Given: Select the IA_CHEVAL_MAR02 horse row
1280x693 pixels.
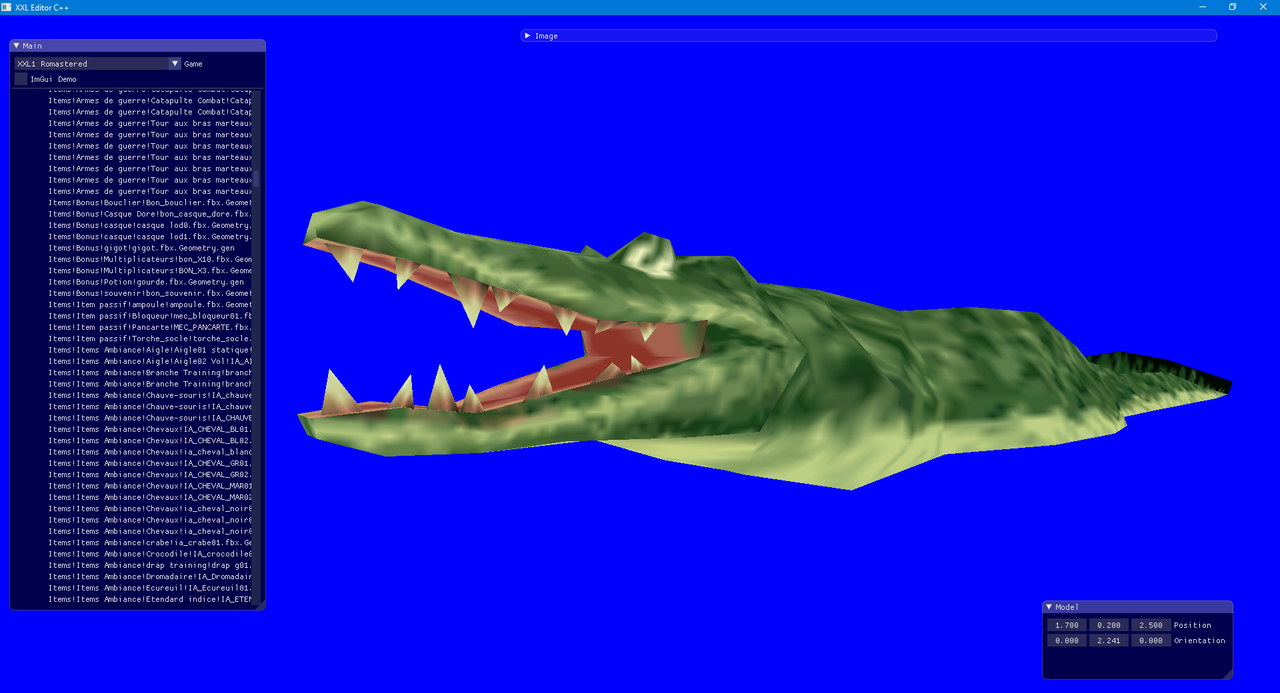Looking at the screenshot, I should click(150, 497).
